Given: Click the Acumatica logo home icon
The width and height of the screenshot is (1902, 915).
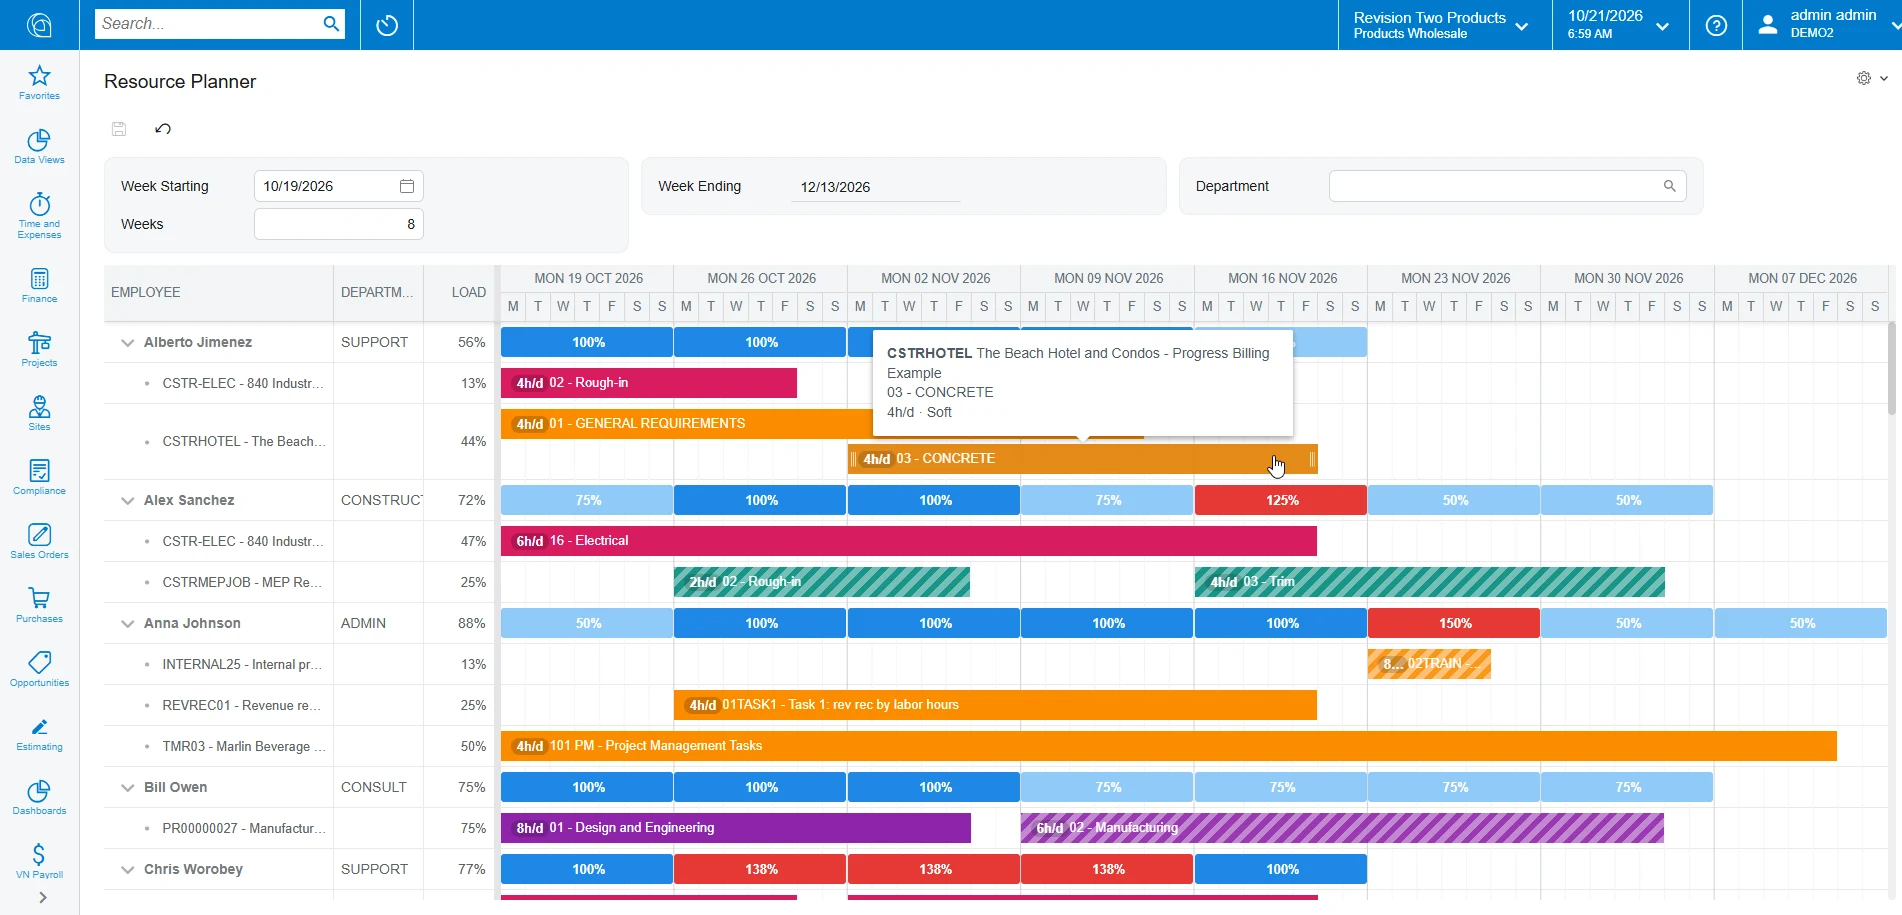Looking at the screenshot, I should pyautogui.click(x=39, y=25).
